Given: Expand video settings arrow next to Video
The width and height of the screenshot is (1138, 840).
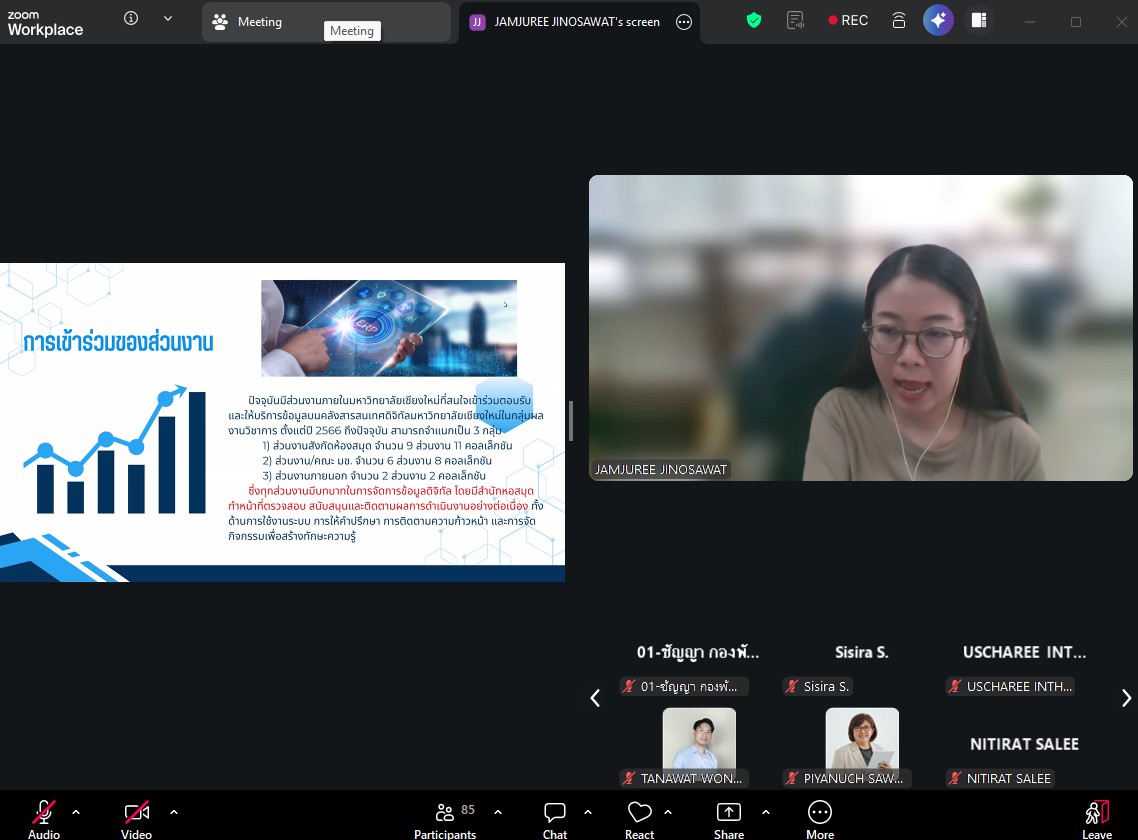Looking at the screenshot, I should (174, 811).
